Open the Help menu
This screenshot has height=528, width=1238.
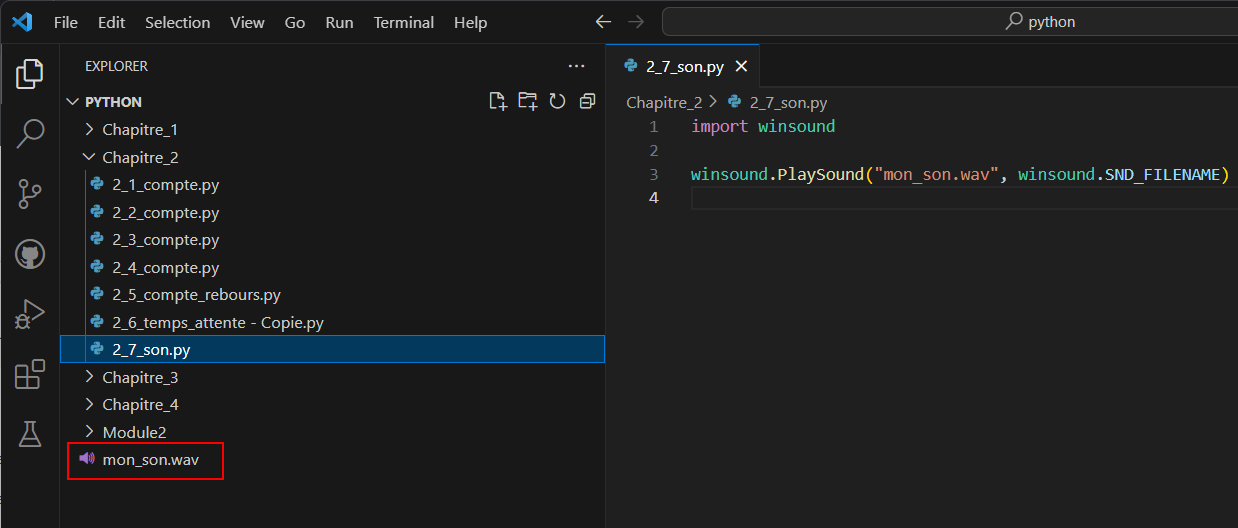pyautogui.click(x=470, y=22)
